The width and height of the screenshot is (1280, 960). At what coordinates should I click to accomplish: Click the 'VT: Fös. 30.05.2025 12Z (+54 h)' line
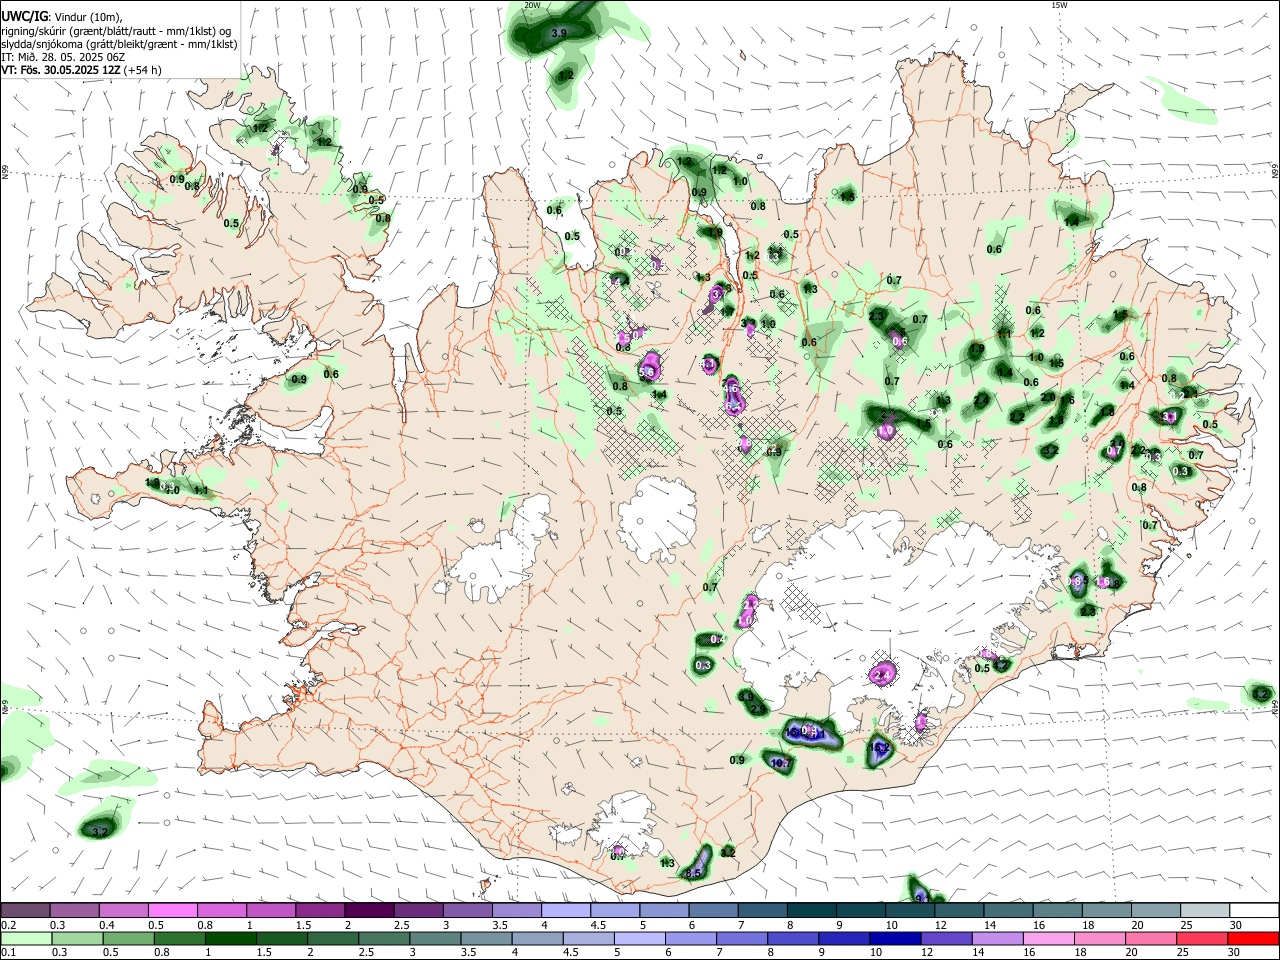coord(81,70)
